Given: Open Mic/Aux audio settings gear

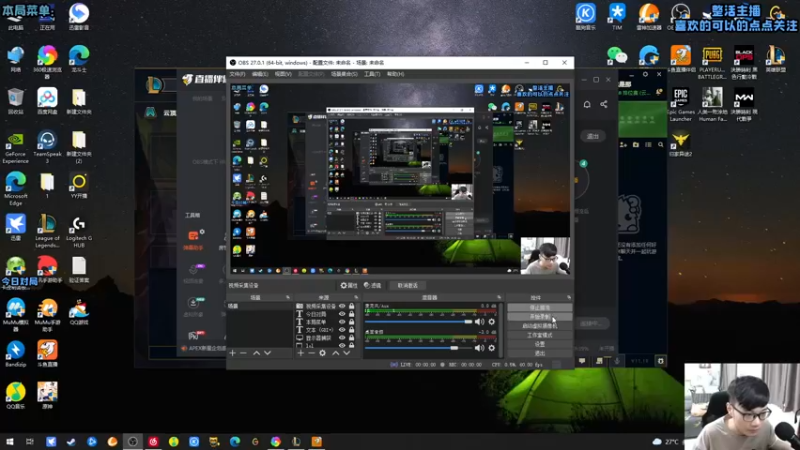Looking at the screenshot, I should click(492, 322).
